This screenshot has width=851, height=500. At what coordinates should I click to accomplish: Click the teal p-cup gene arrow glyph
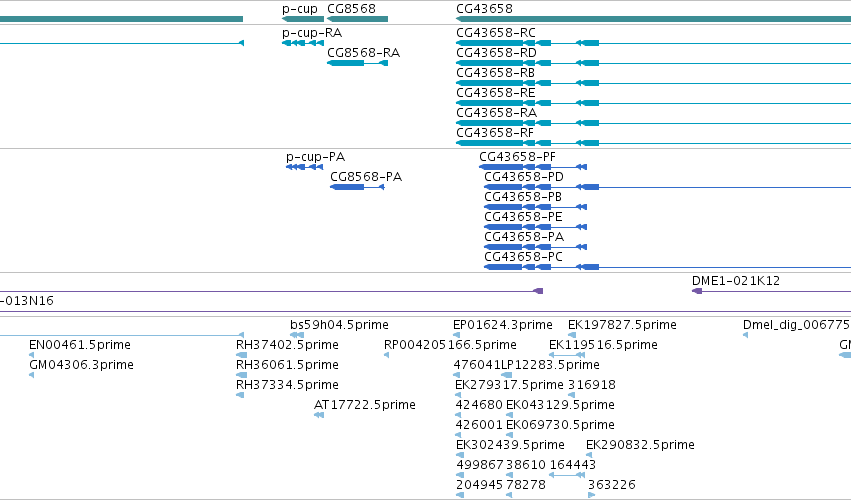(x=302, y=19)
